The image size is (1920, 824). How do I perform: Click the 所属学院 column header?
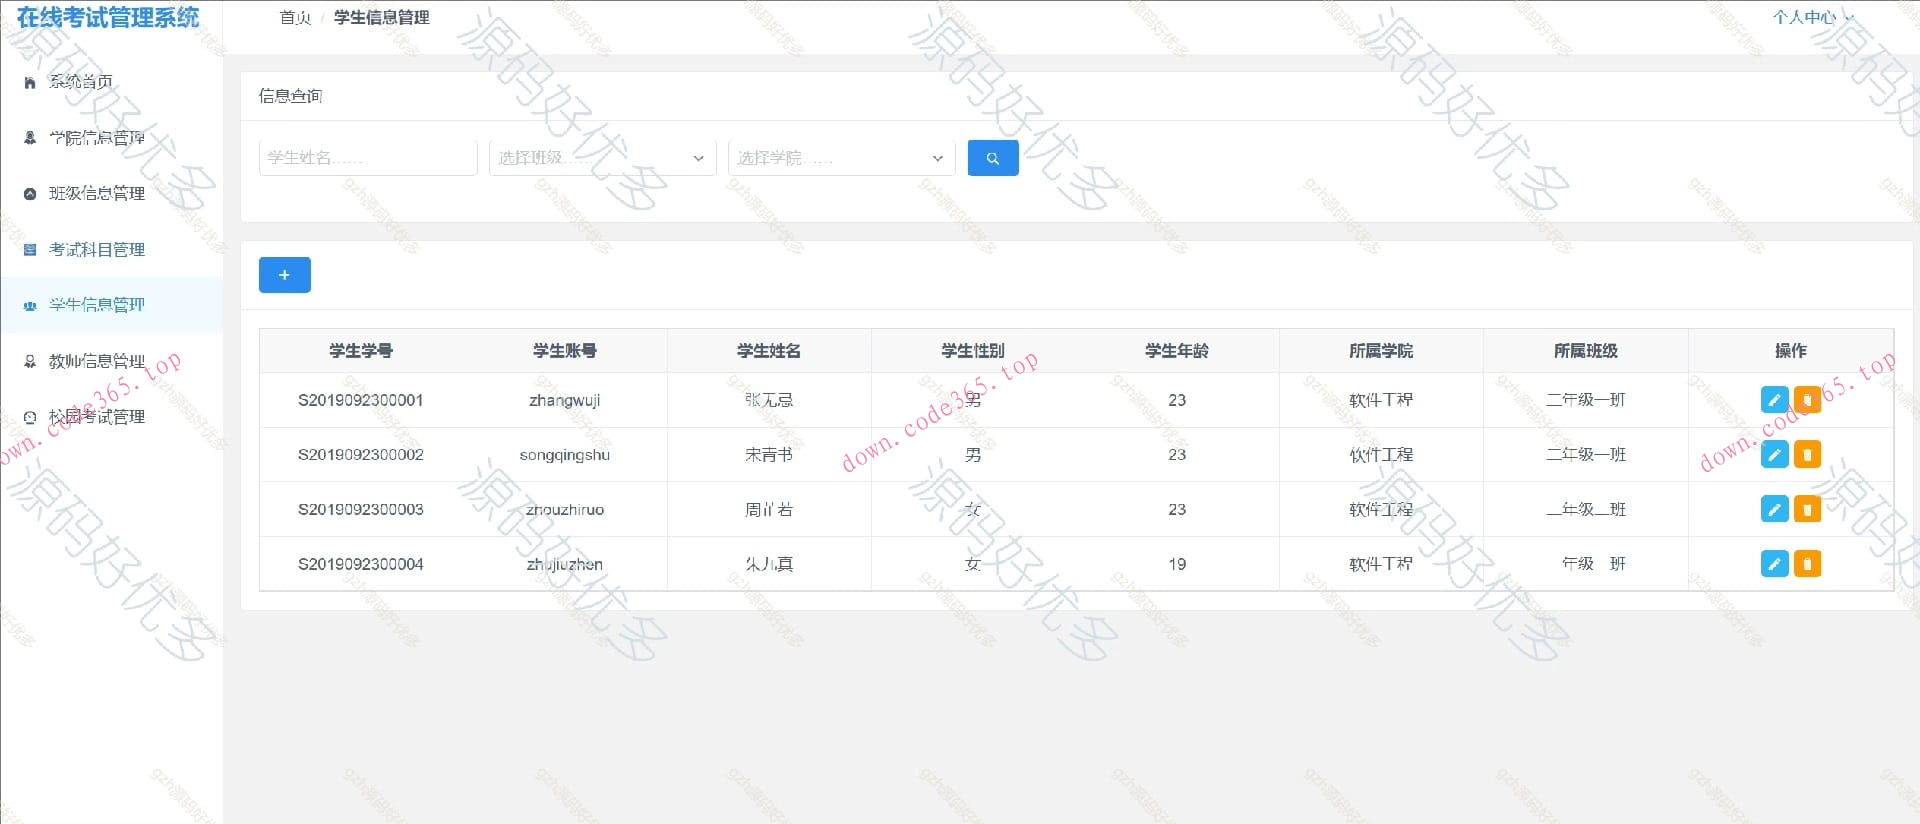pyautogui.click(x=1381, y=351)
